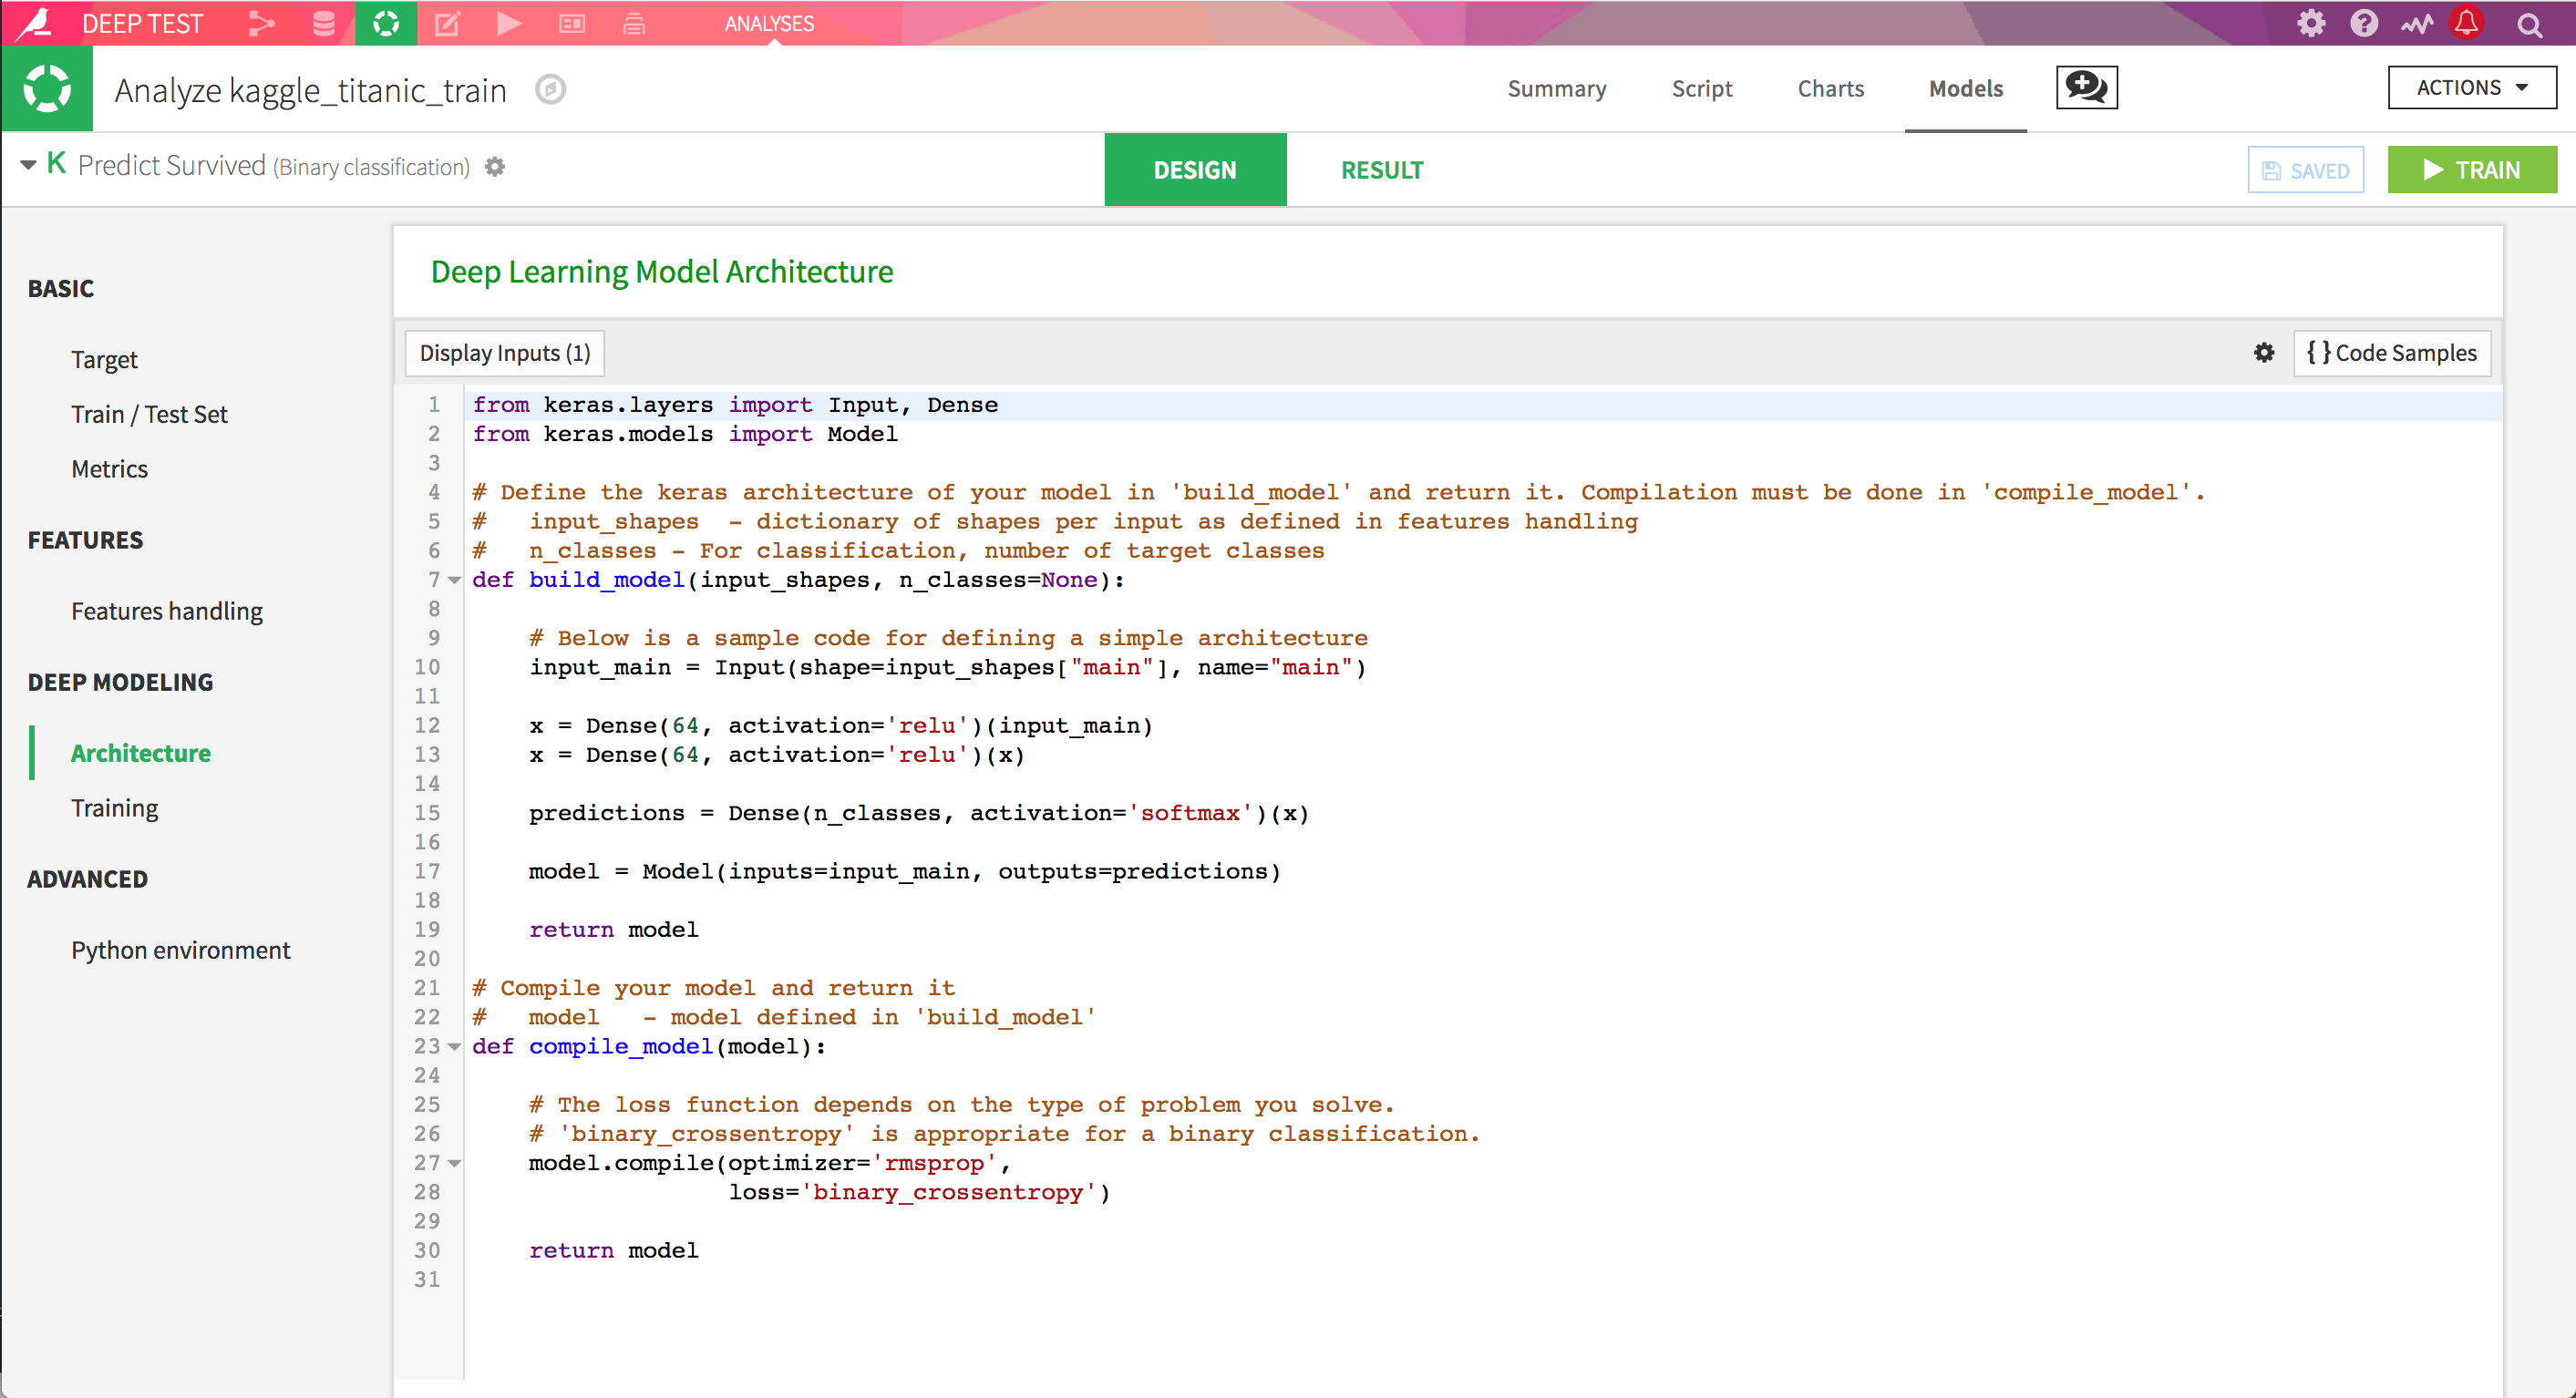Switch to the RESULT tab
Image resolution: width=2576 pixels, height=1398 pixels.
pyautogui.click(x=1381, y=170)
